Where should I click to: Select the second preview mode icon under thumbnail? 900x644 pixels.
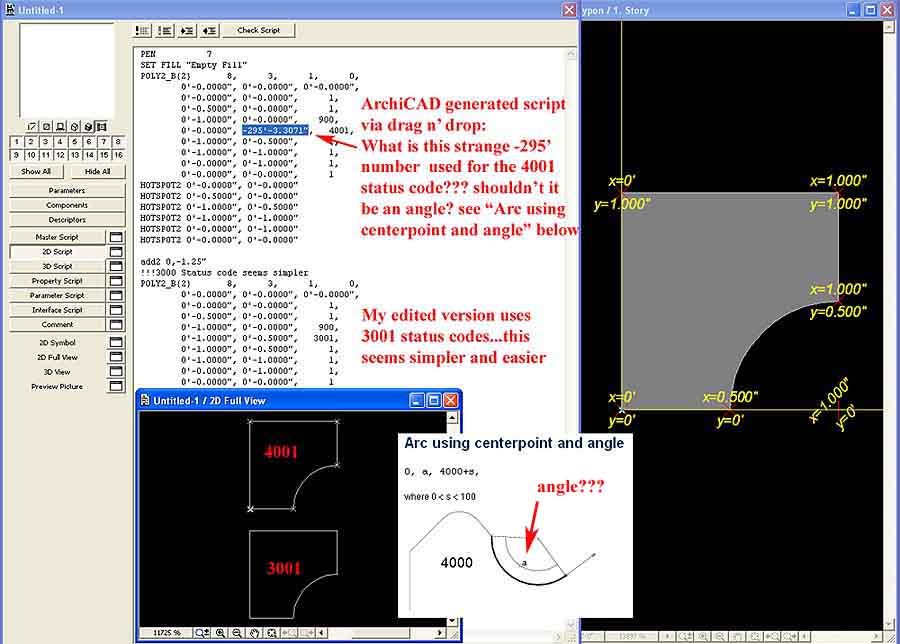(x=46, y=126)
